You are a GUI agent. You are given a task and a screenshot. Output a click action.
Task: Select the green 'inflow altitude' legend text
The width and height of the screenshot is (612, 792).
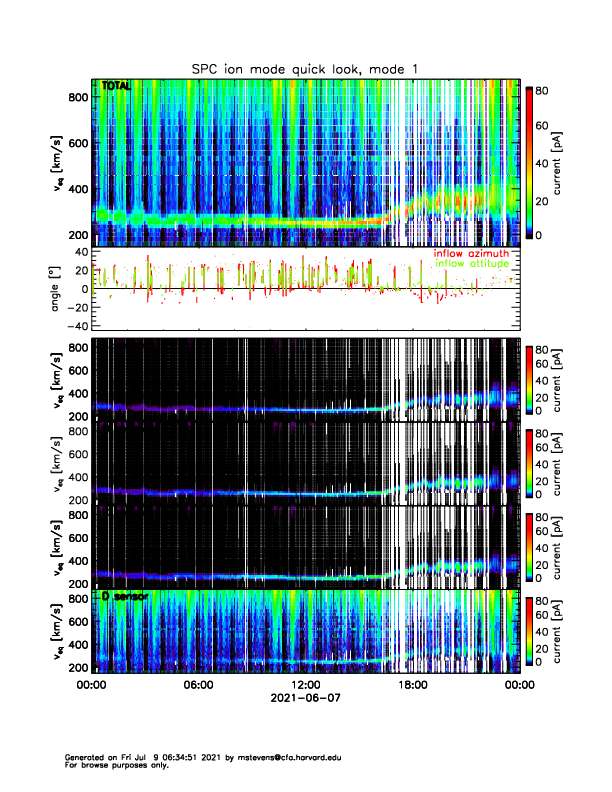471,264
